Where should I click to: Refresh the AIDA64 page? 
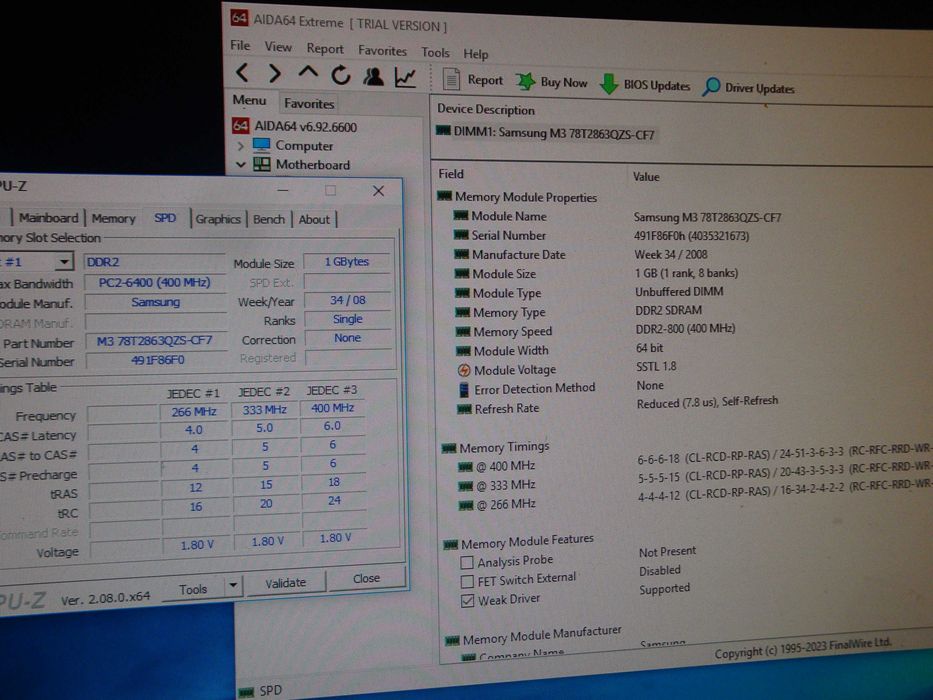click(341, 75)
